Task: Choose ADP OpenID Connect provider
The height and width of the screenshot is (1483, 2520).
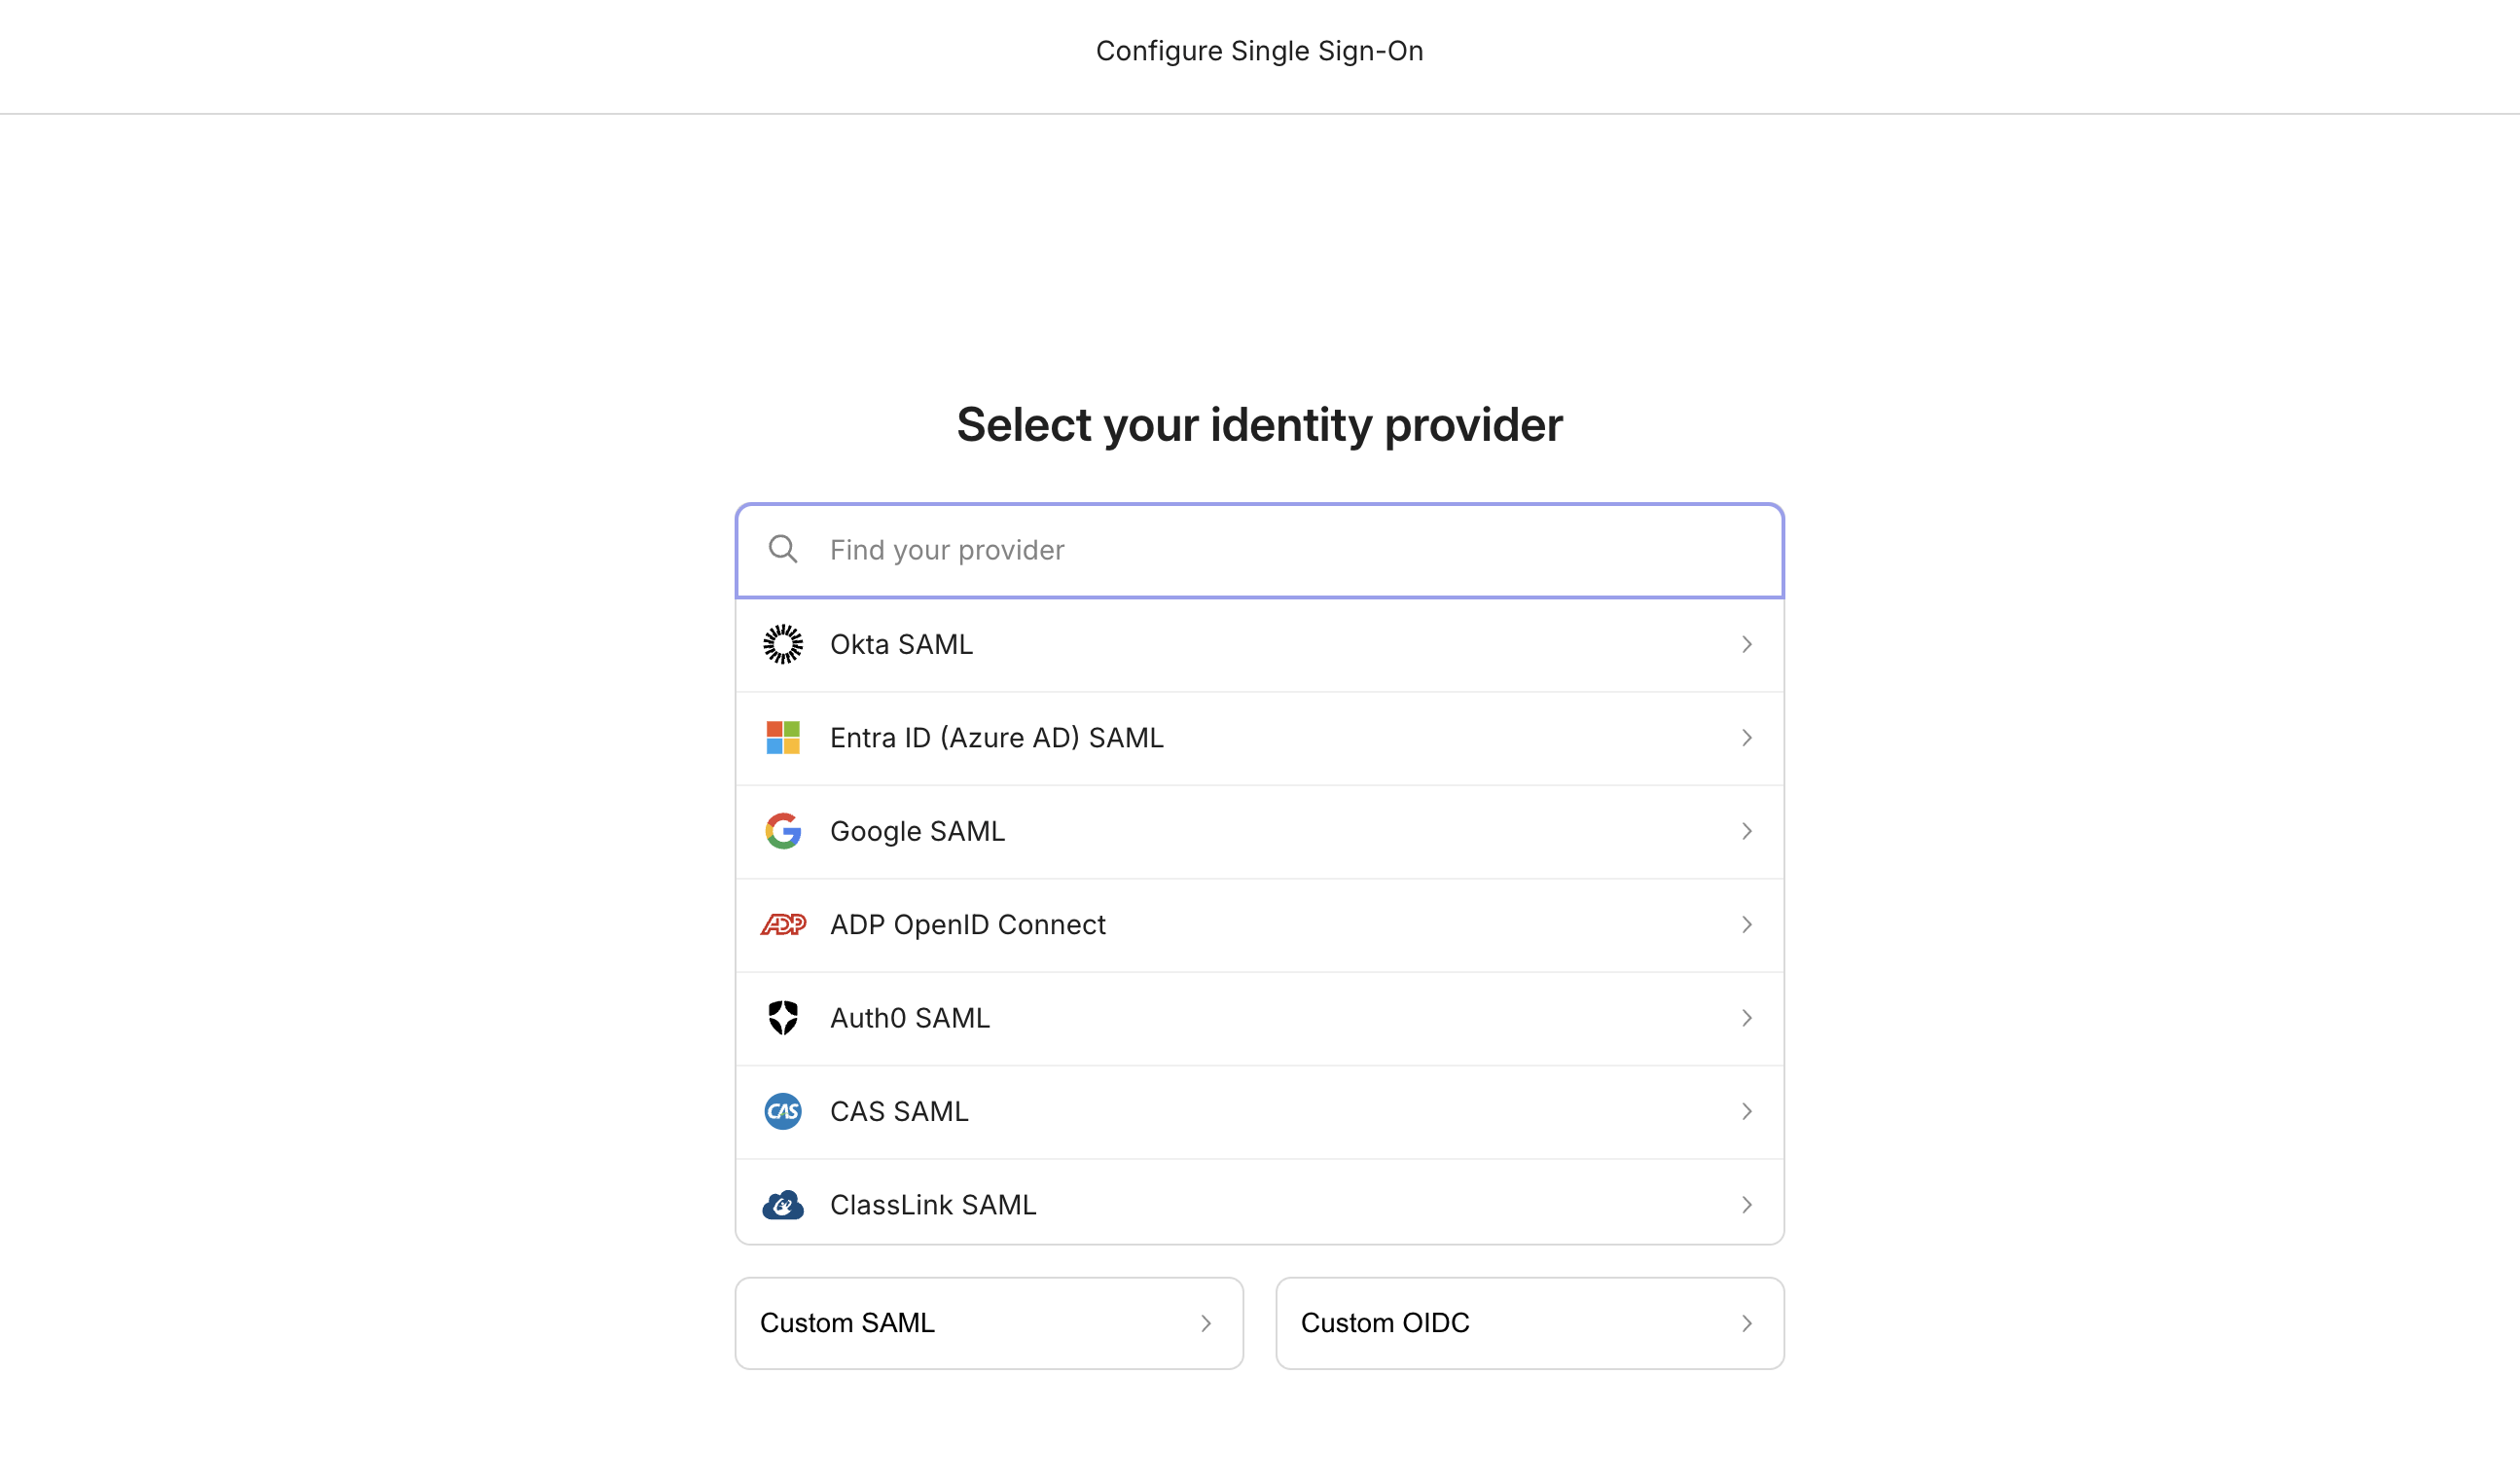Action: pos(967,925)
